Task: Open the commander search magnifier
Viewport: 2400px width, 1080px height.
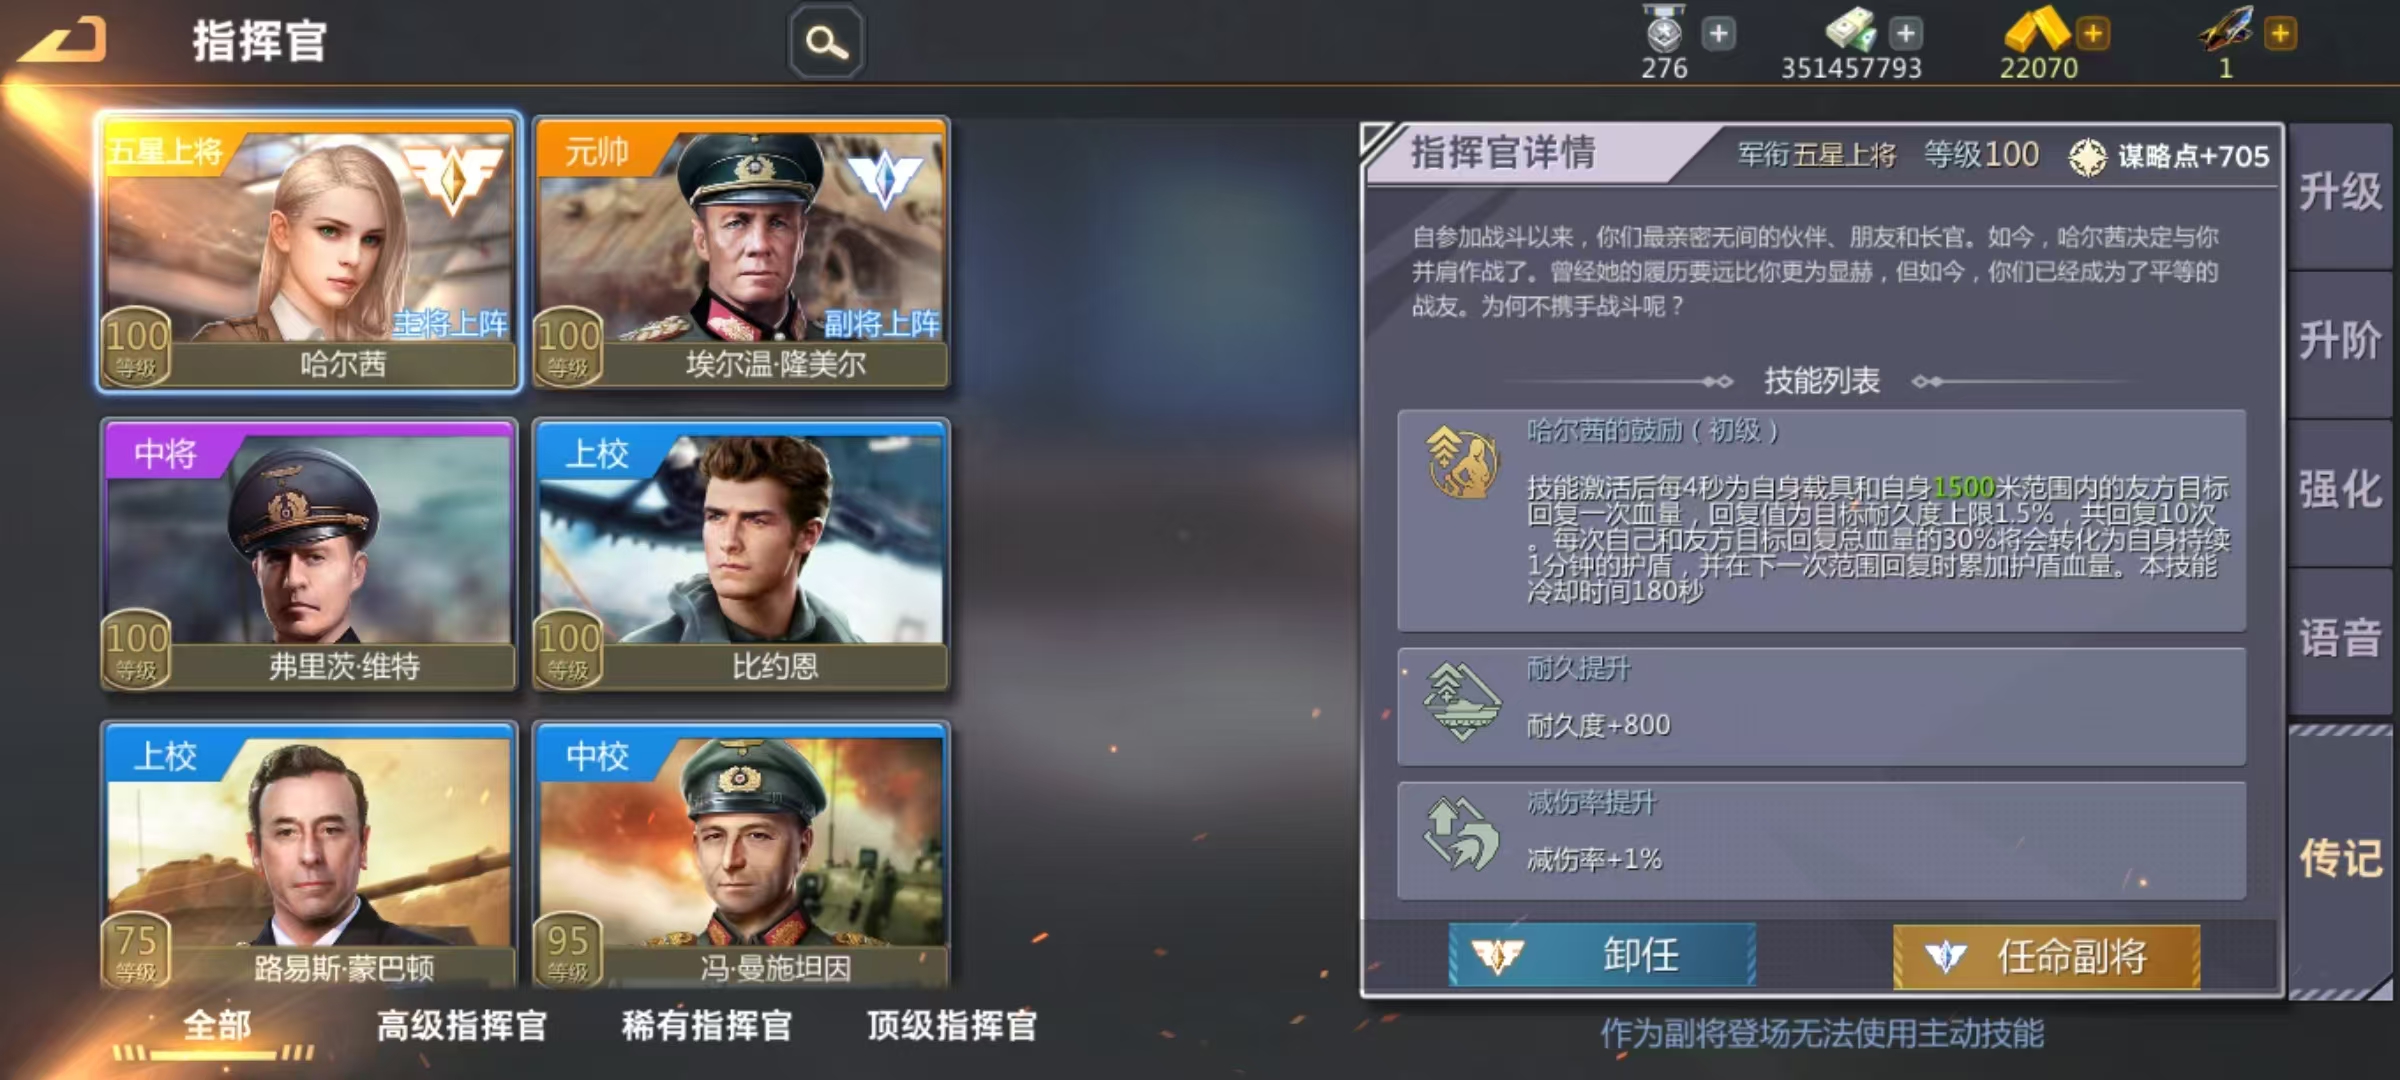Action: point(826,42)
